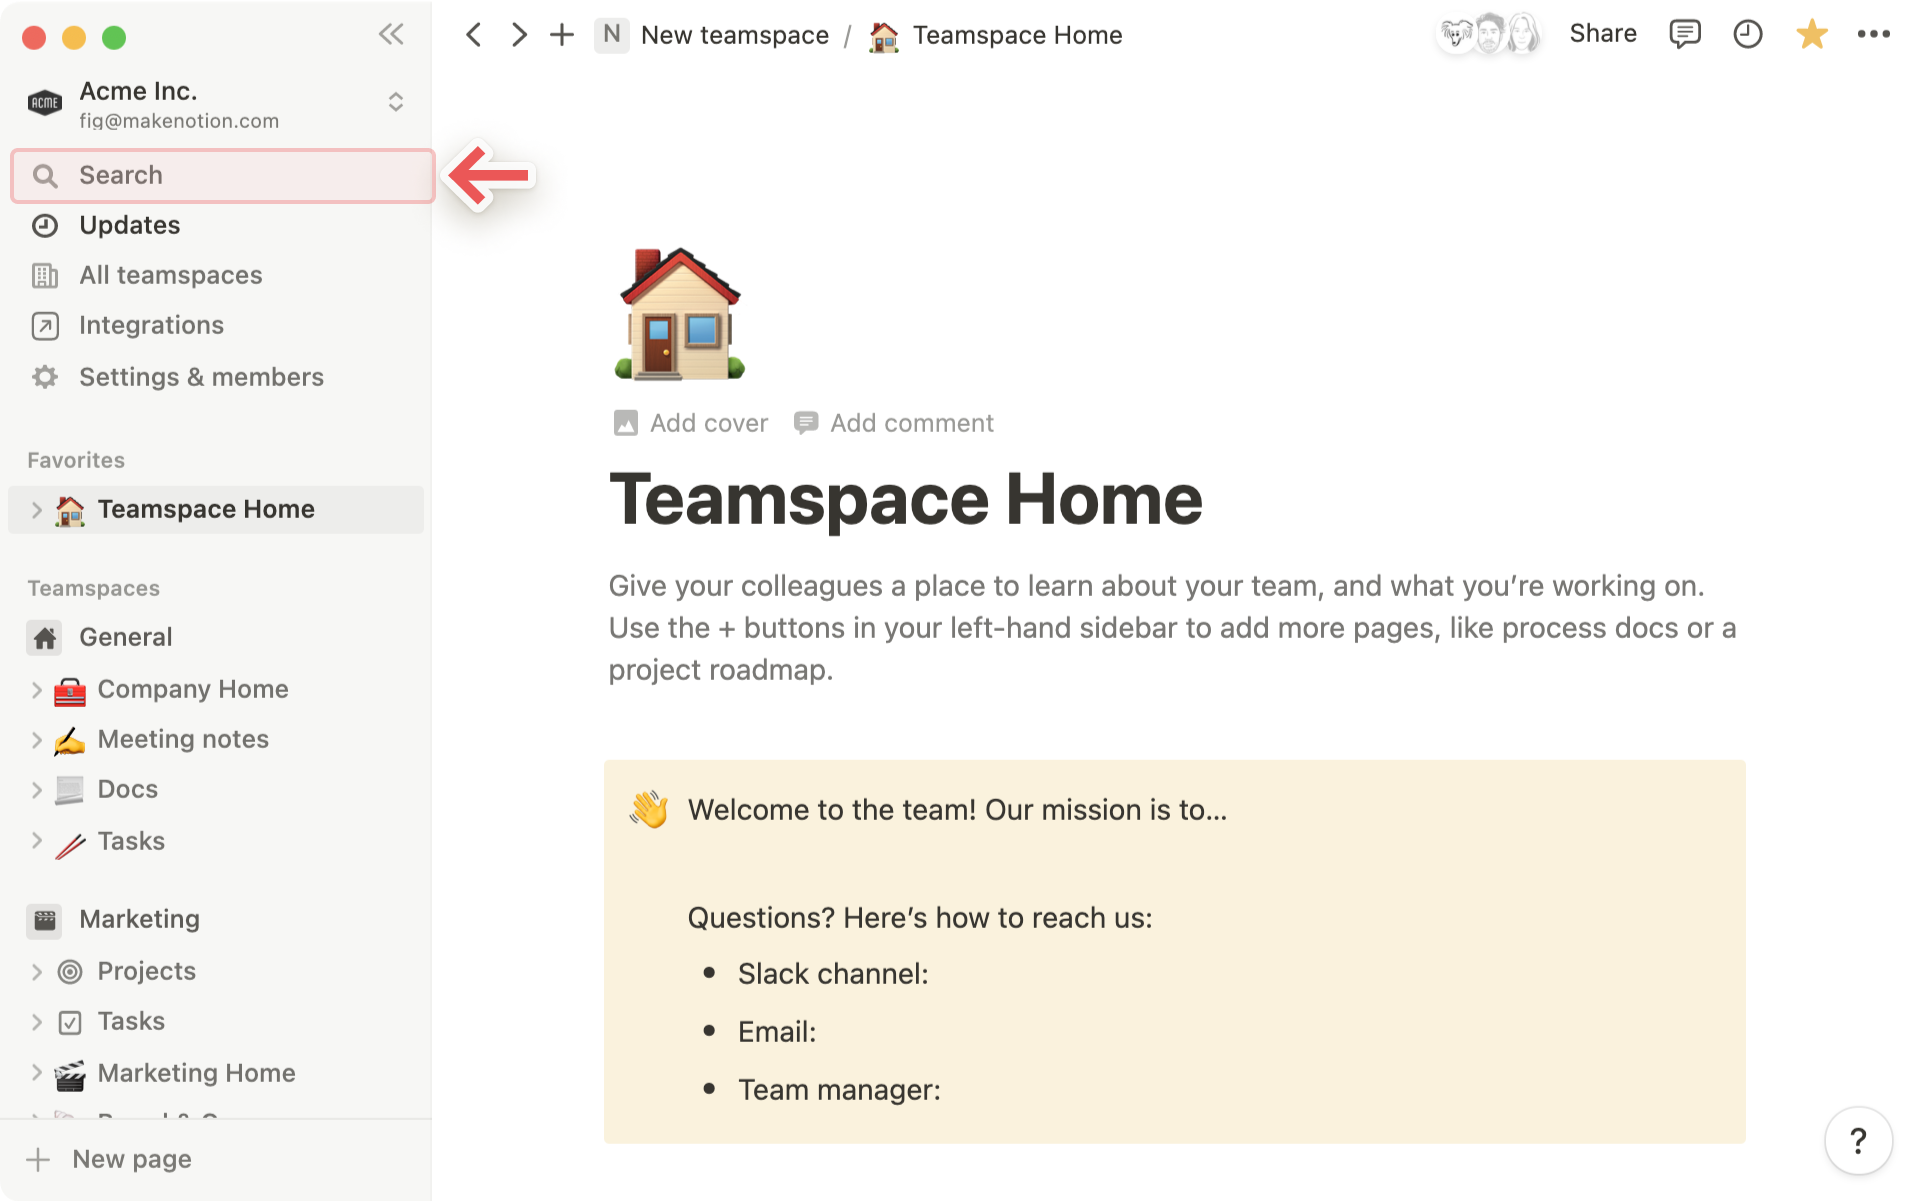Open the Updates sidebar item
Image resolution: width=1920 pixels, height=1201 pixels.
click(130, 225)
